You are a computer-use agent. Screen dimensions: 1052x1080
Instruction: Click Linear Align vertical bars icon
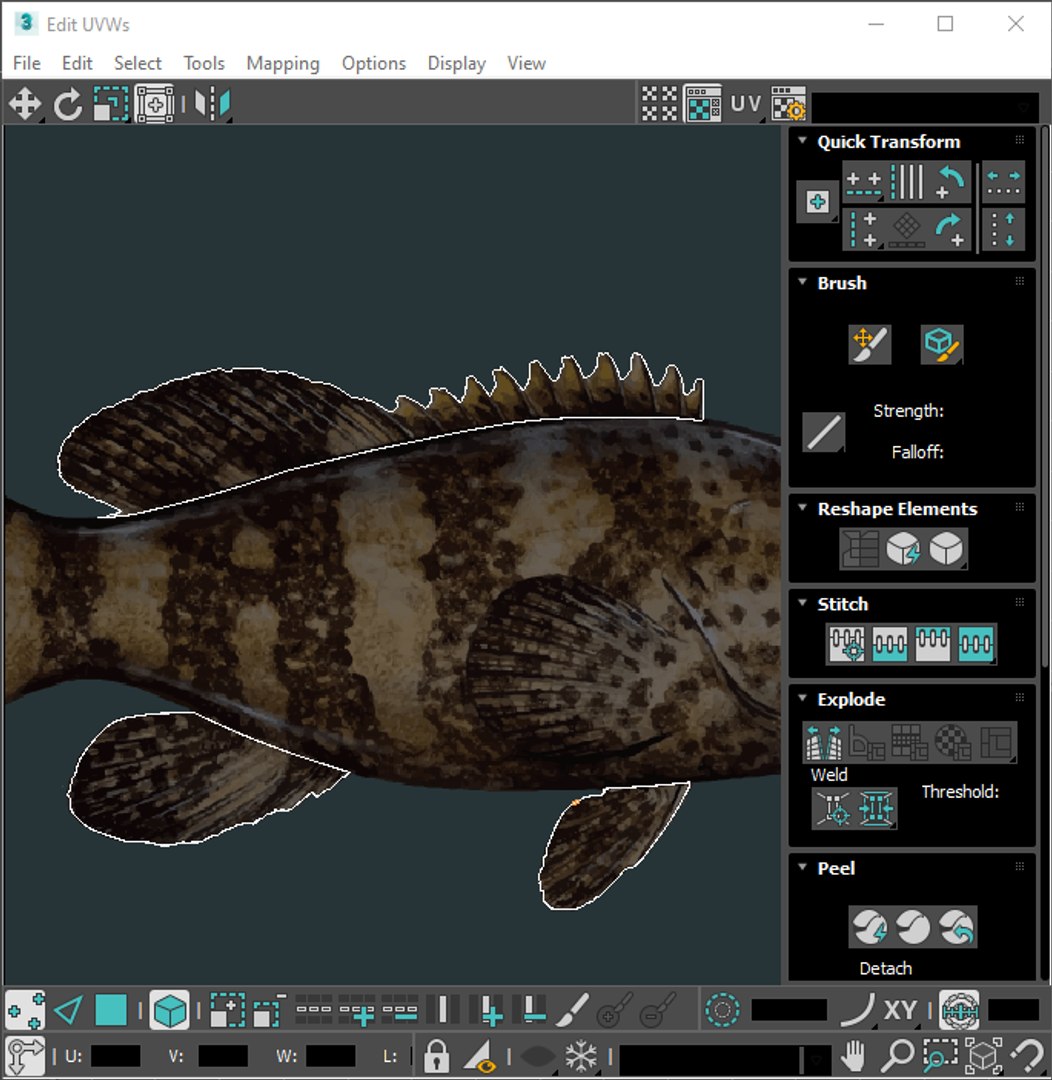pyautogui.click(x=907, y=182)
